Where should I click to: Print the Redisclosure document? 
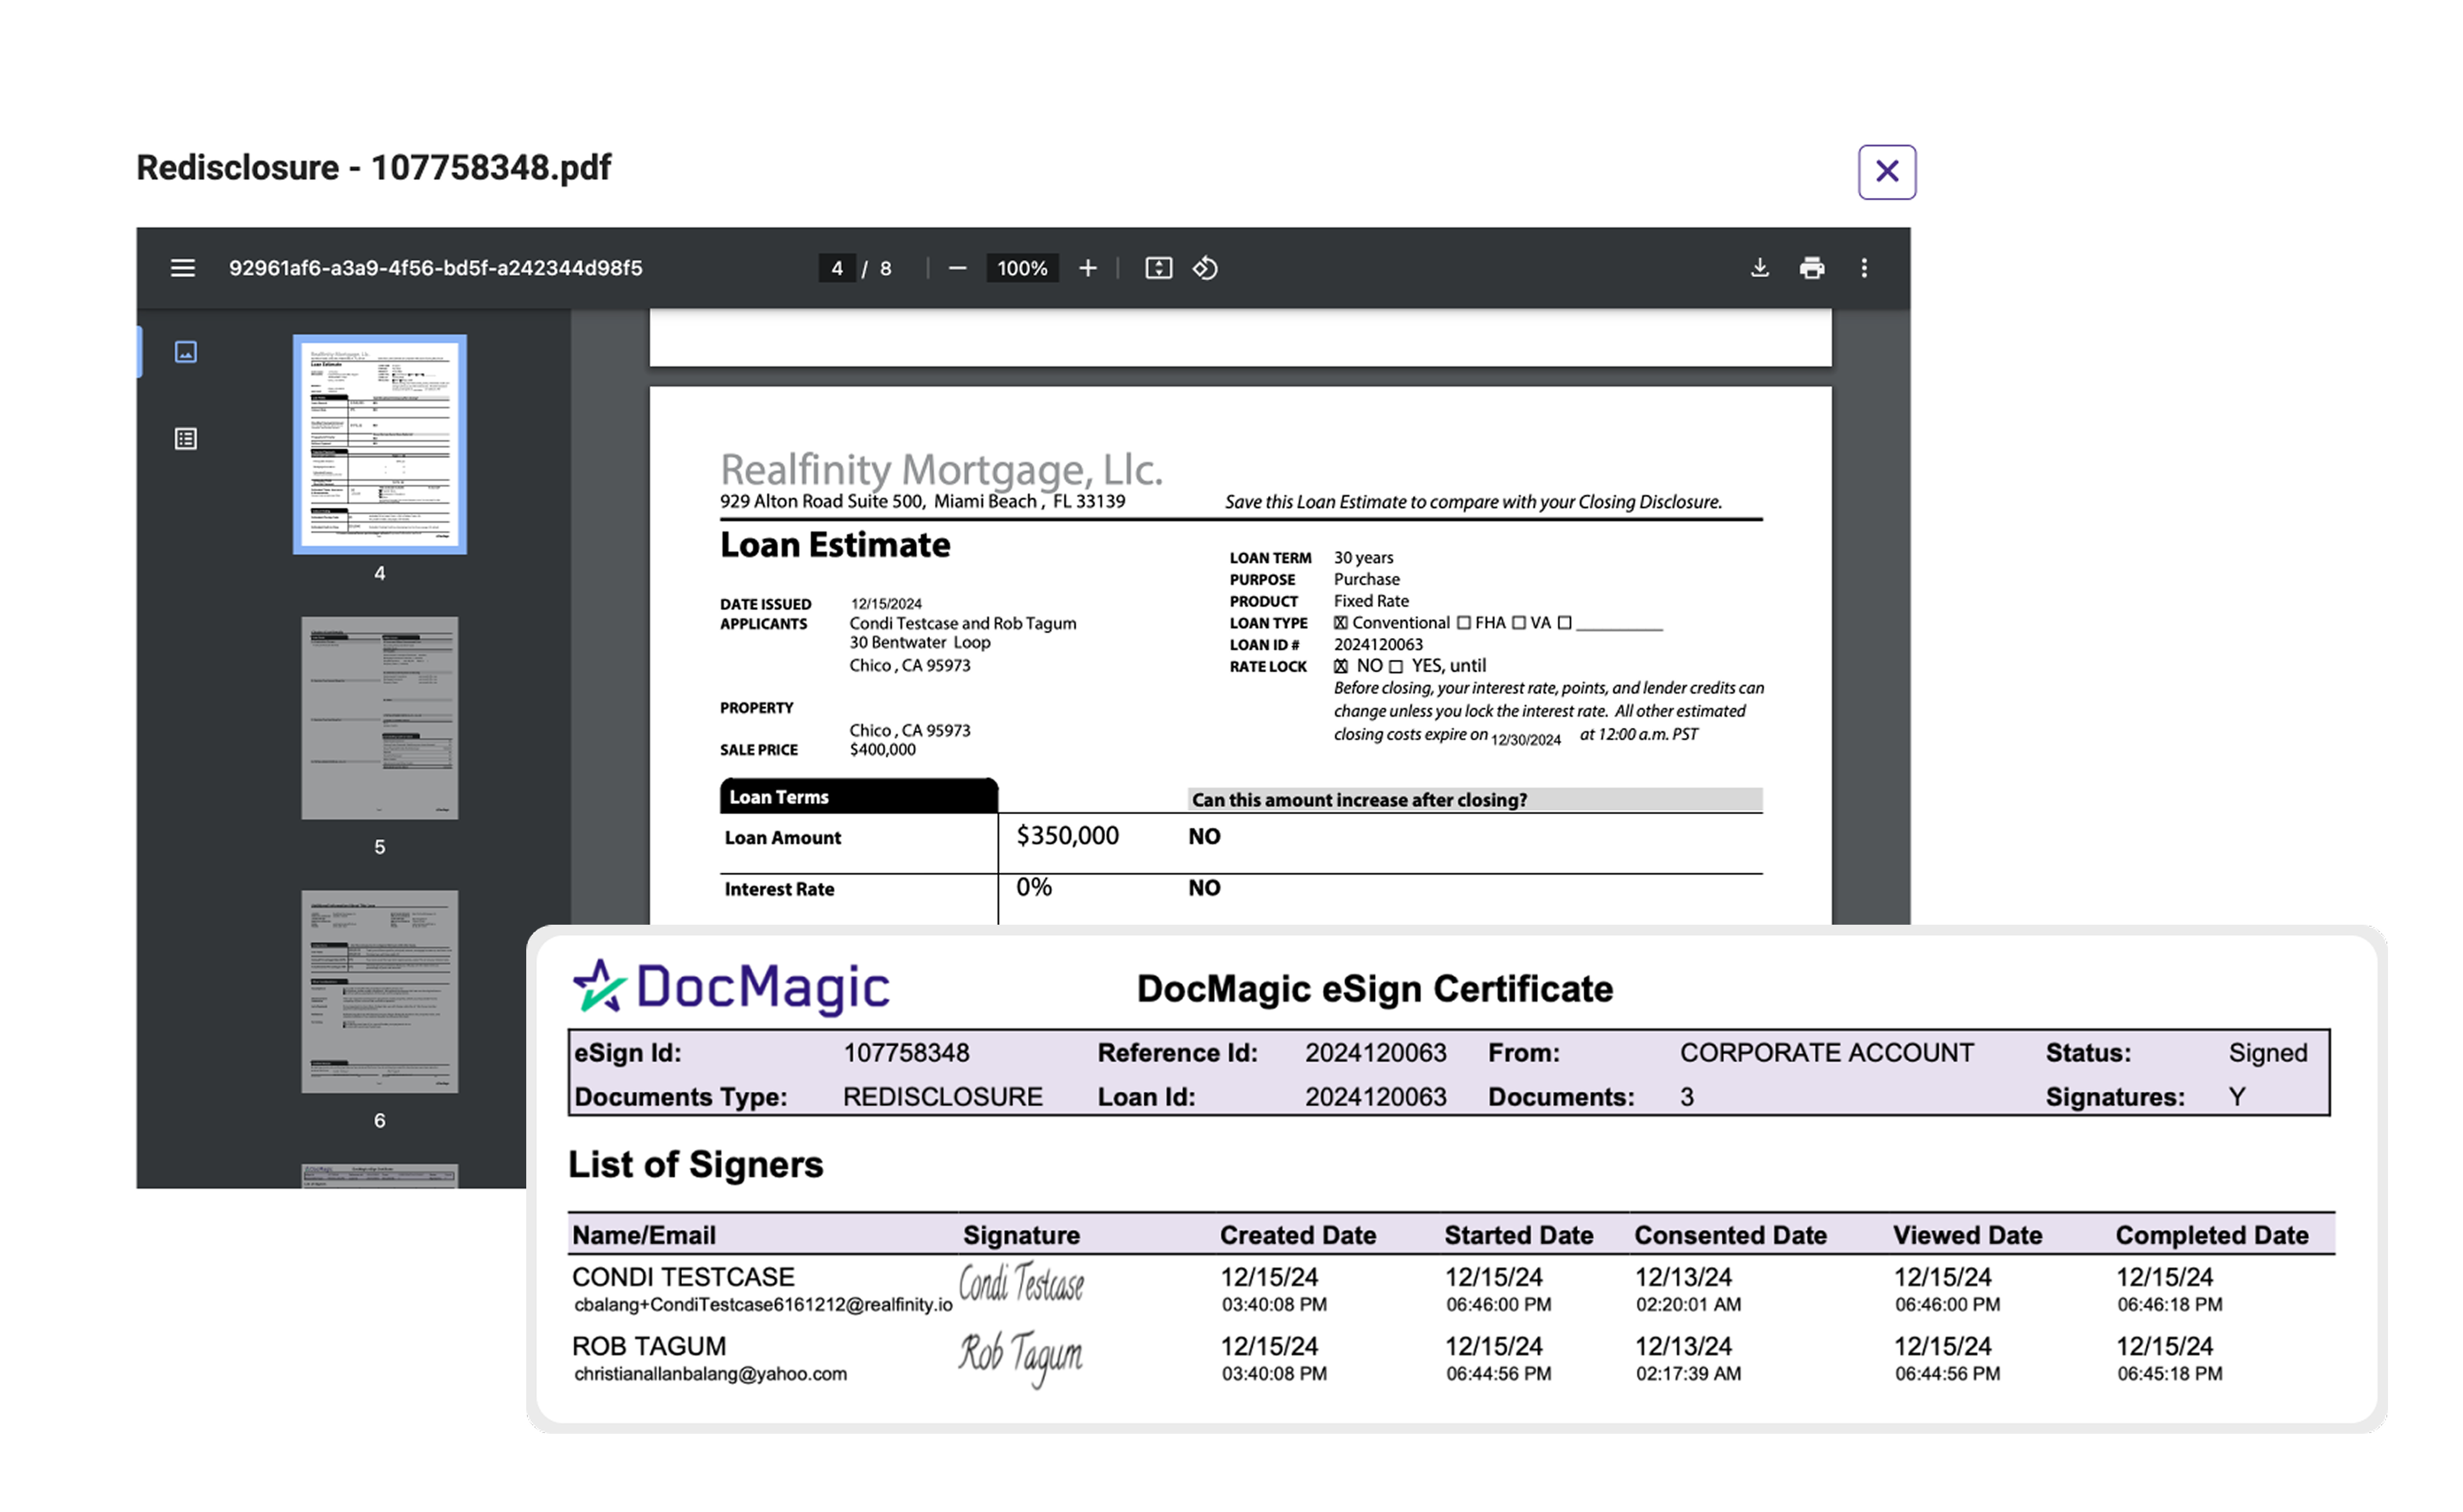pos(1812,268)
